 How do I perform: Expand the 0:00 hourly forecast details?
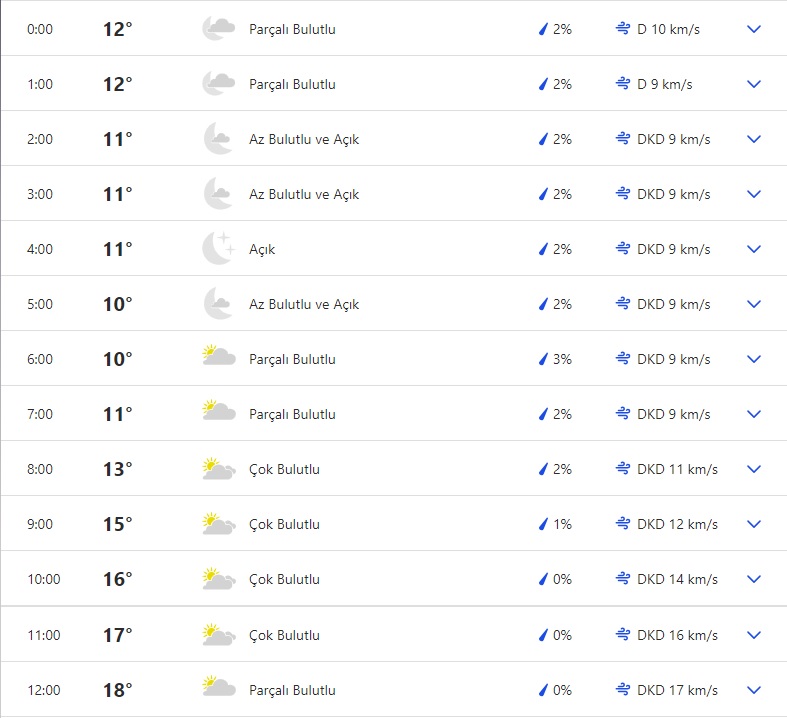(754, 29)
